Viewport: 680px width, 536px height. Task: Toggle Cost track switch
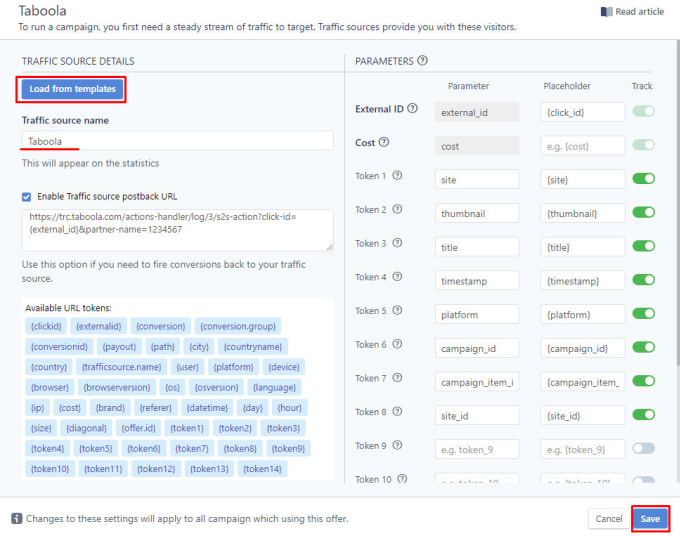point(644,145)
